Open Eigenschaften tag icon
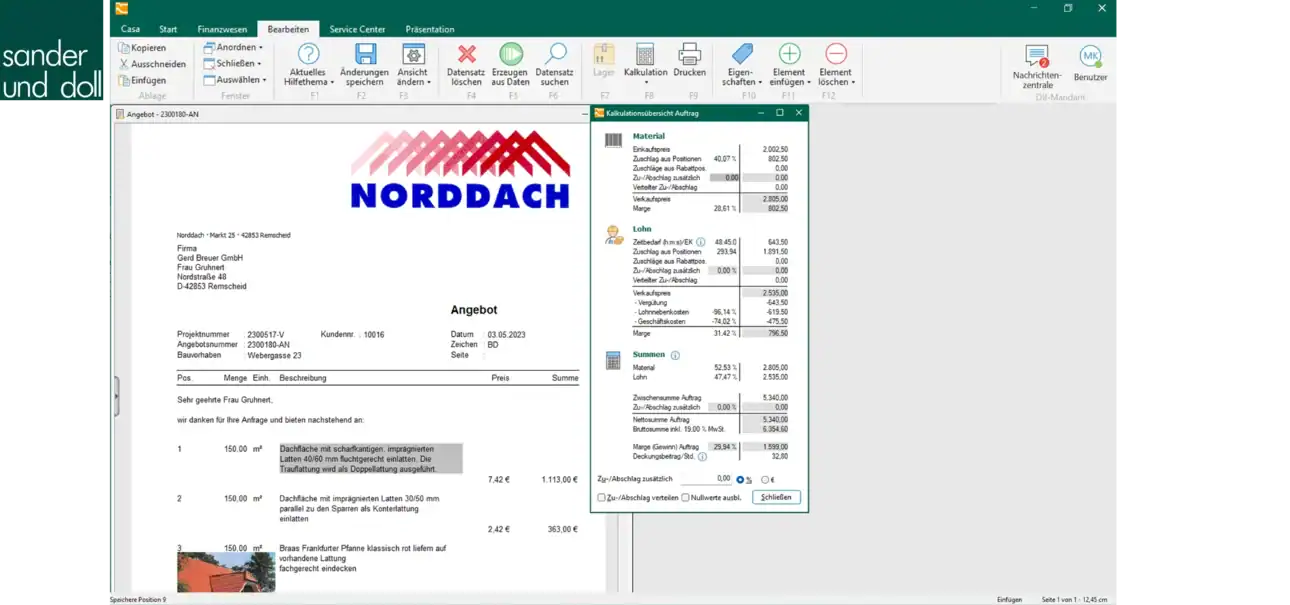 point(741,54)
